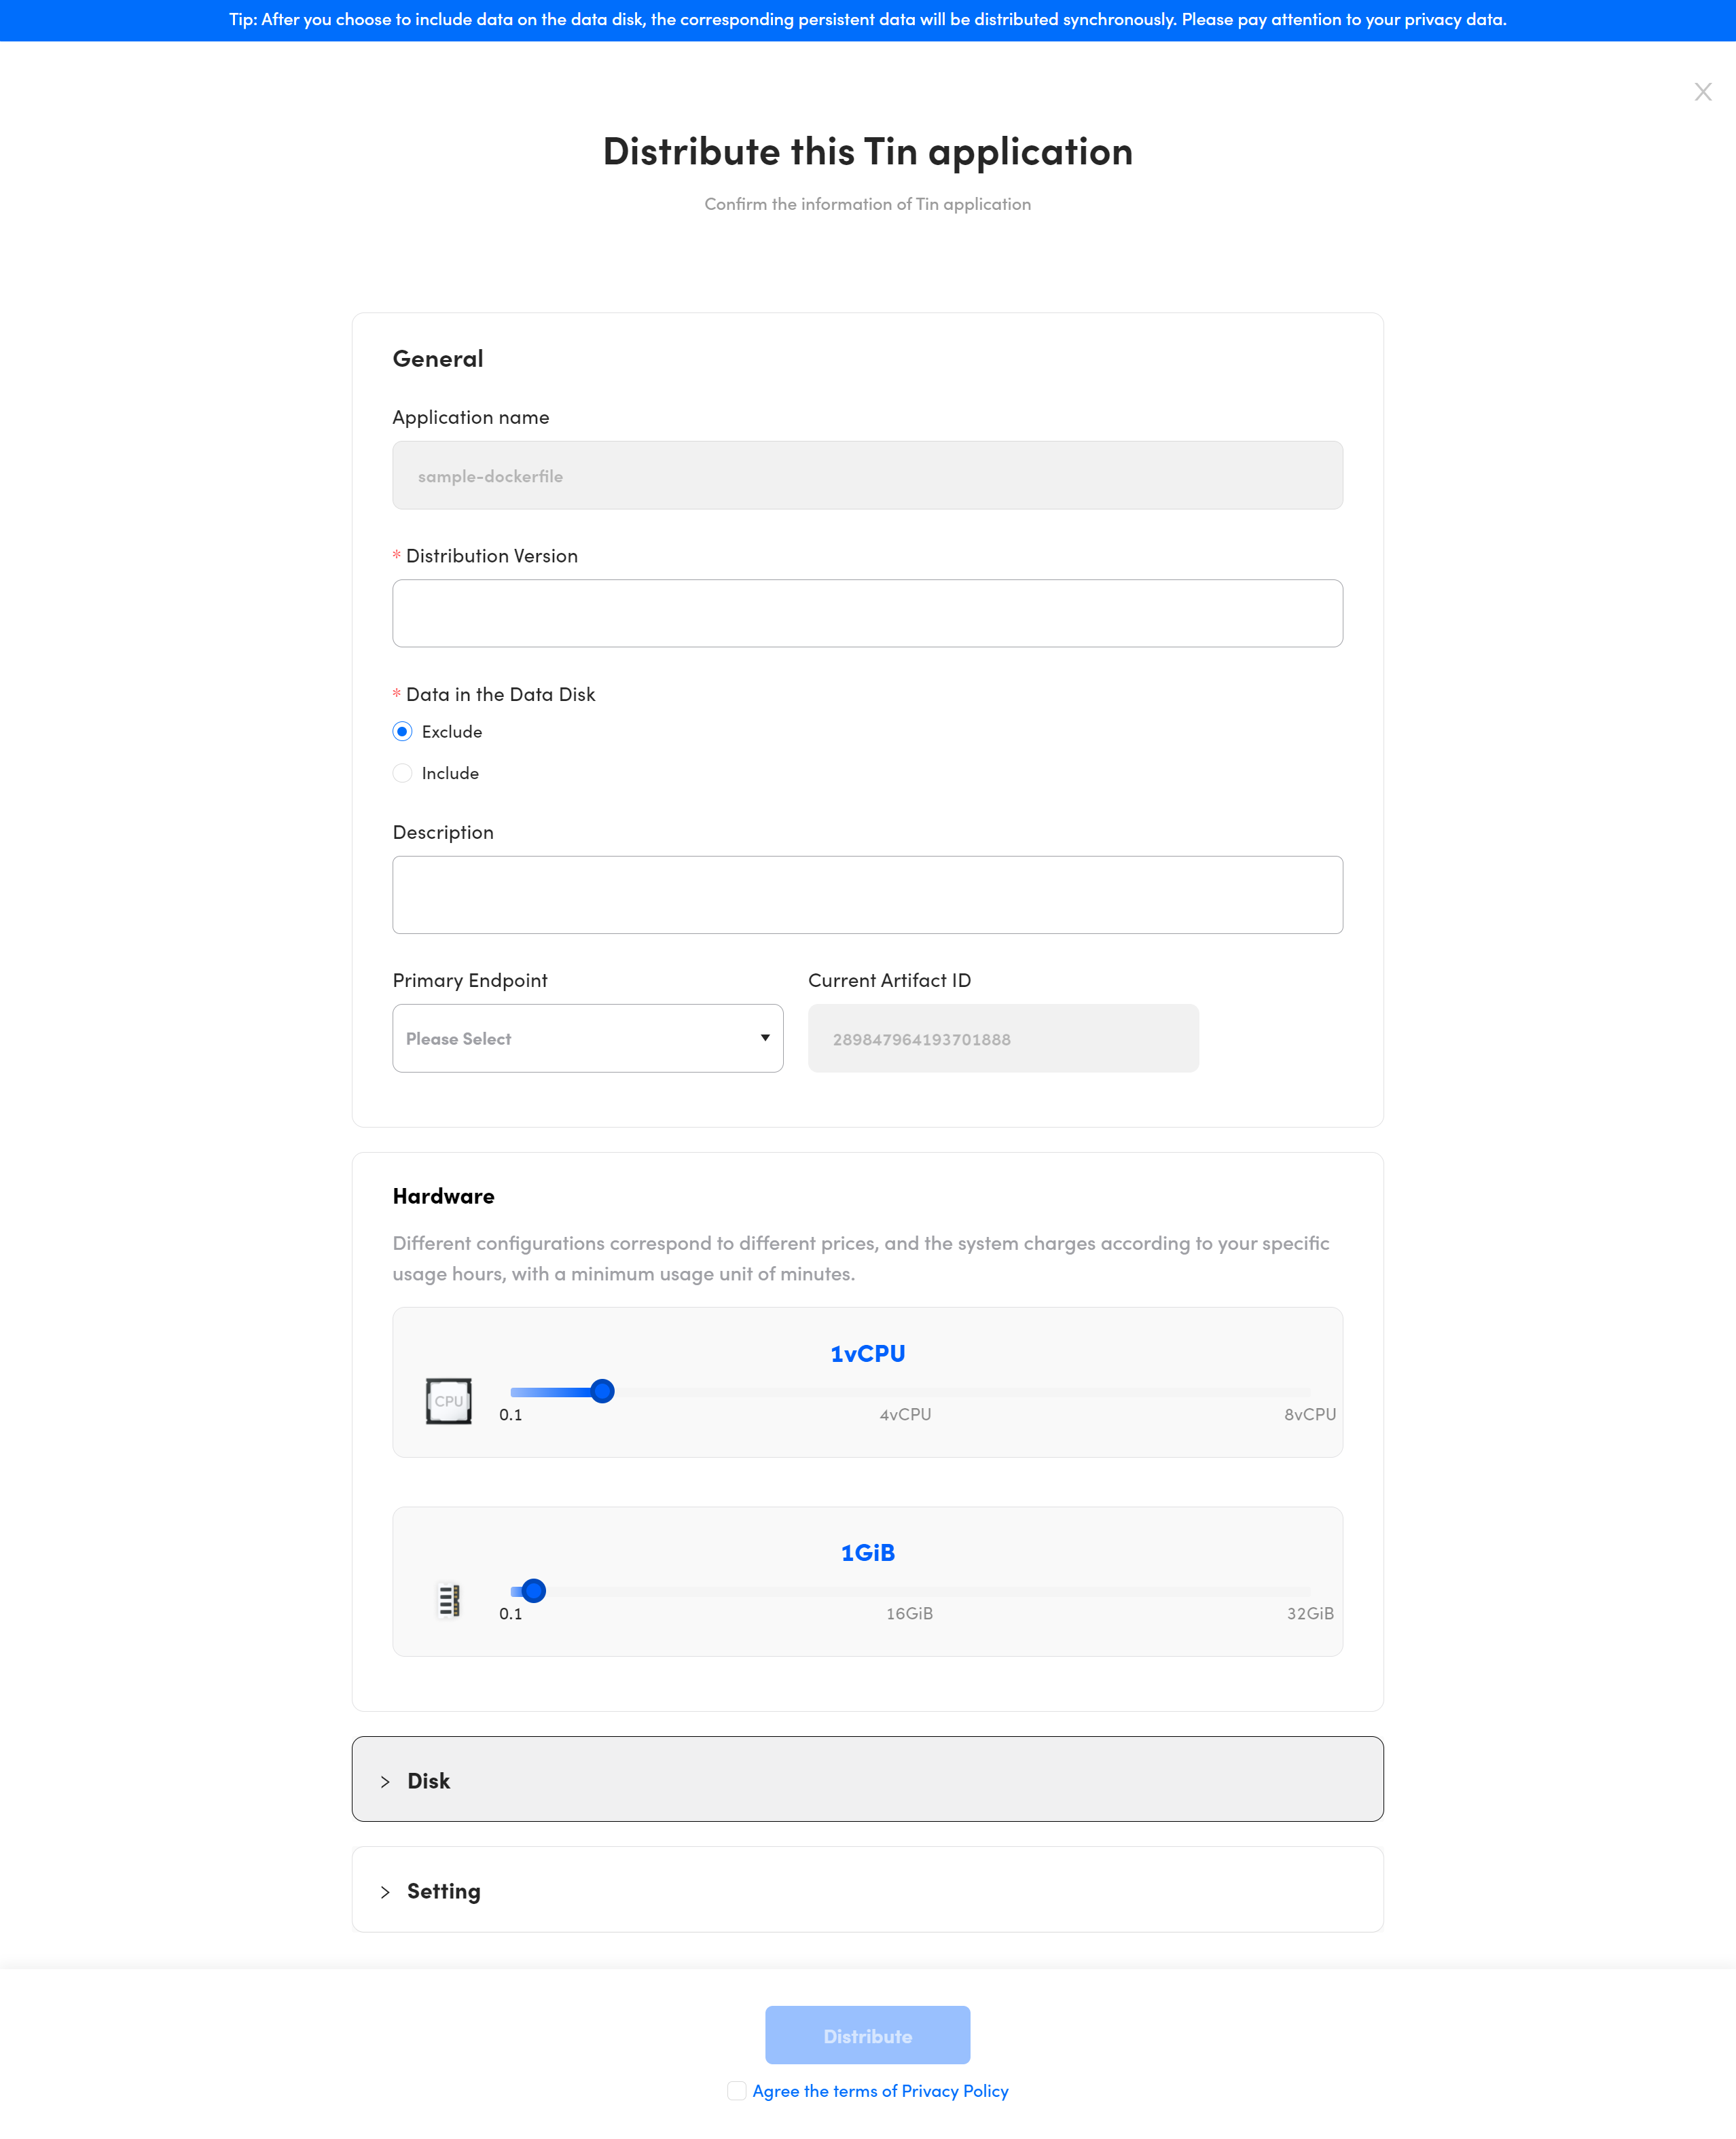This screenshot has height=2139, width=1736.
Task: Click the vCPU slider handle
Action: pos(602,1391)
